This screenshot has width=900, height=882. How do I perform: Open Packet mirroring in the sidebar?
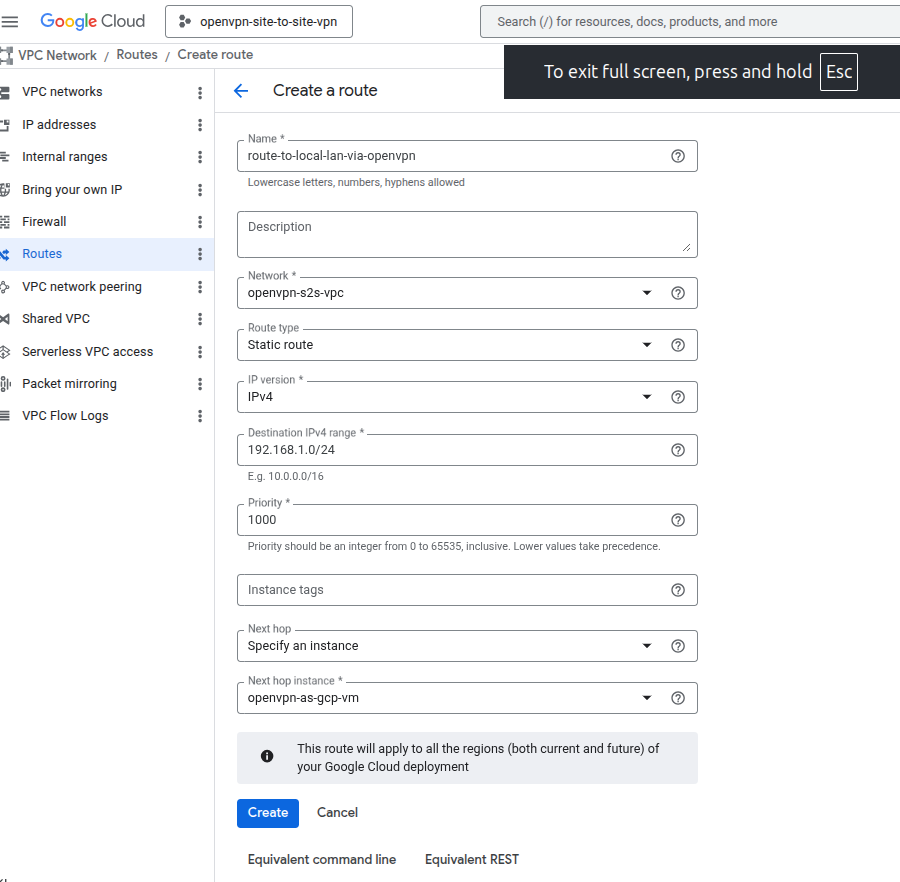[69, 383]
